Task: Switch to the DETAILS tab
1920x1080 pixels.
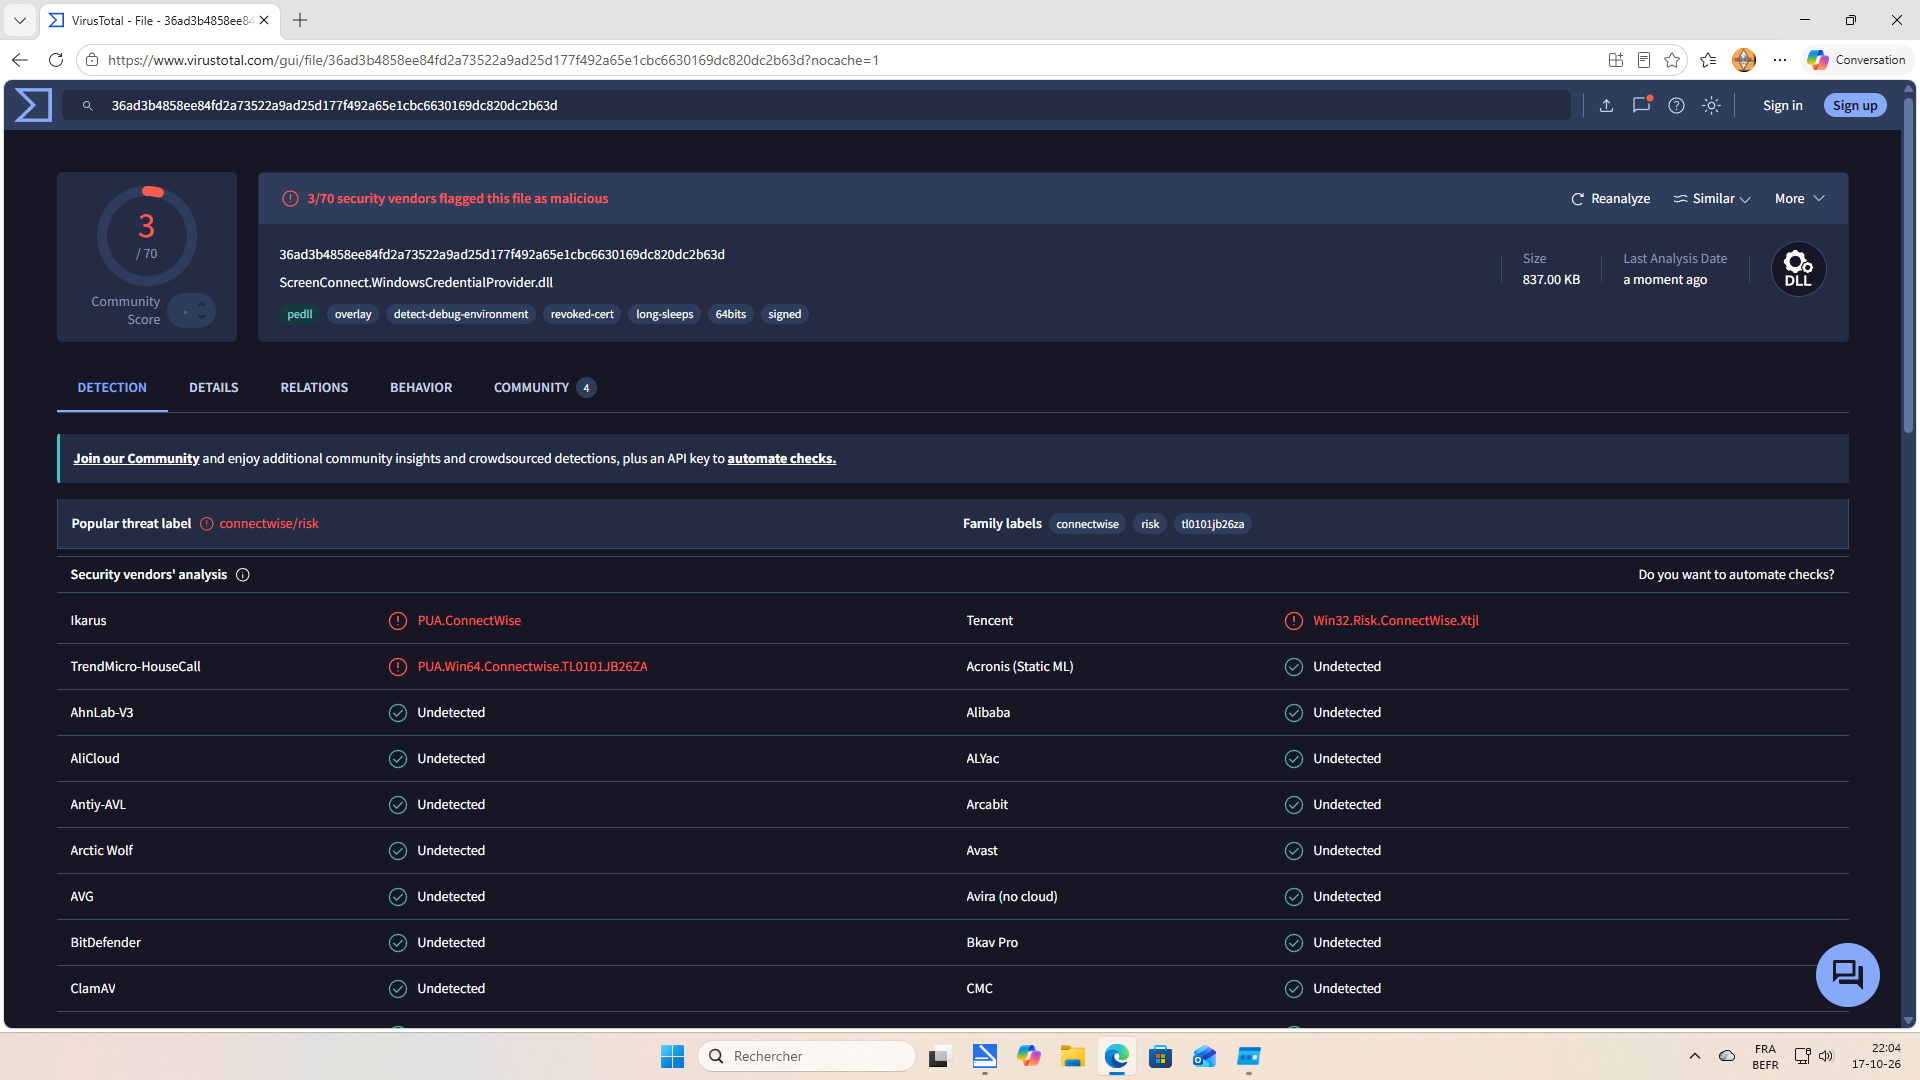Action: pyautogui.click(x=214, y=388)
